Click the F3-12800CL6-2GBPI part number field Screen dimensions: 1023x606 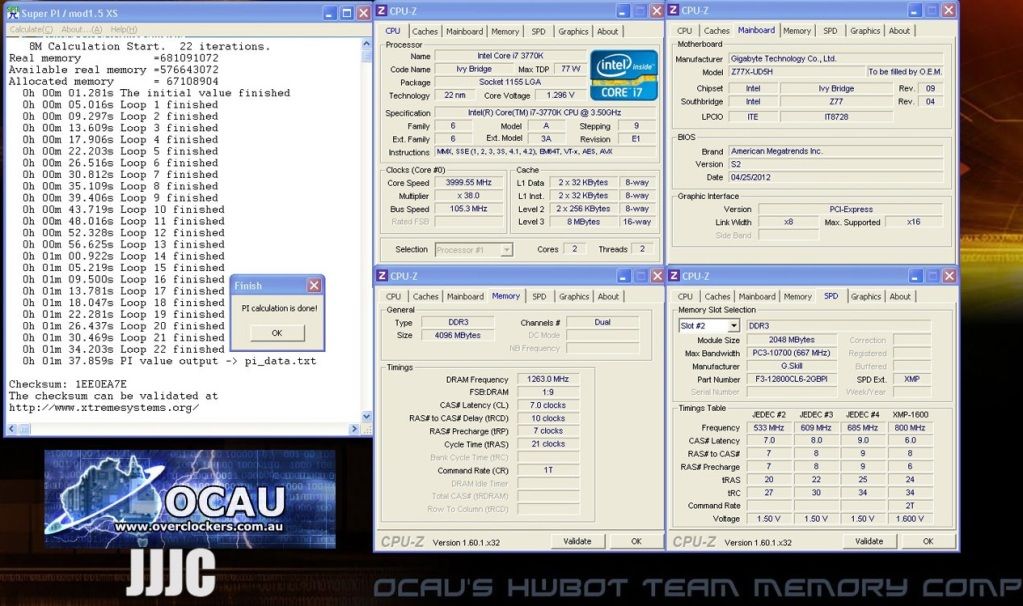coord(791,379)
